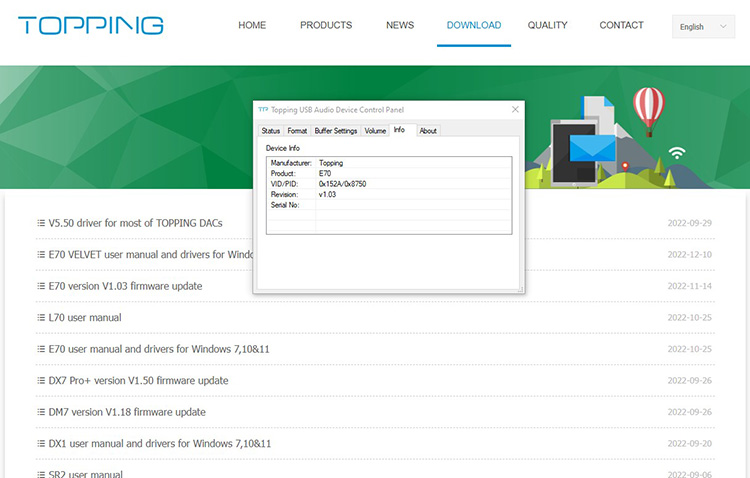The width and height of the screenshot is (750, 478).
Task: Click the date 2022-09-20
Action: coord(690,444)
